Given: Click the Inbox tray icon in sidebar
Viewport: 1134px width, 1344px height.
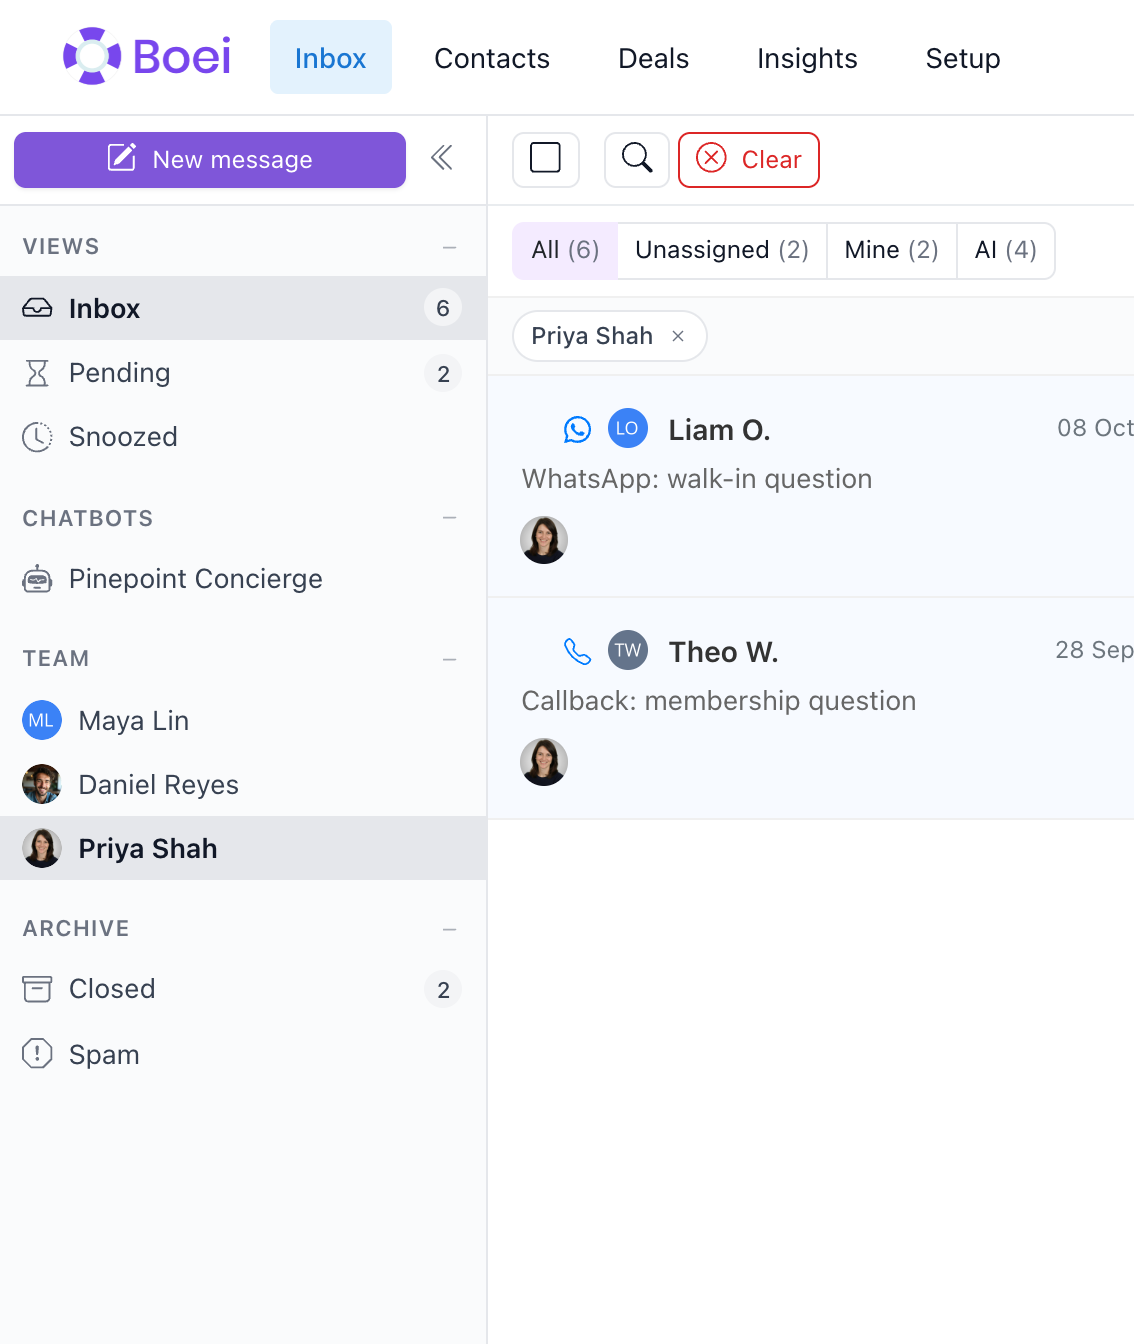Looking at the screenshot, I should pyautogui.click(x=37, y=308).
